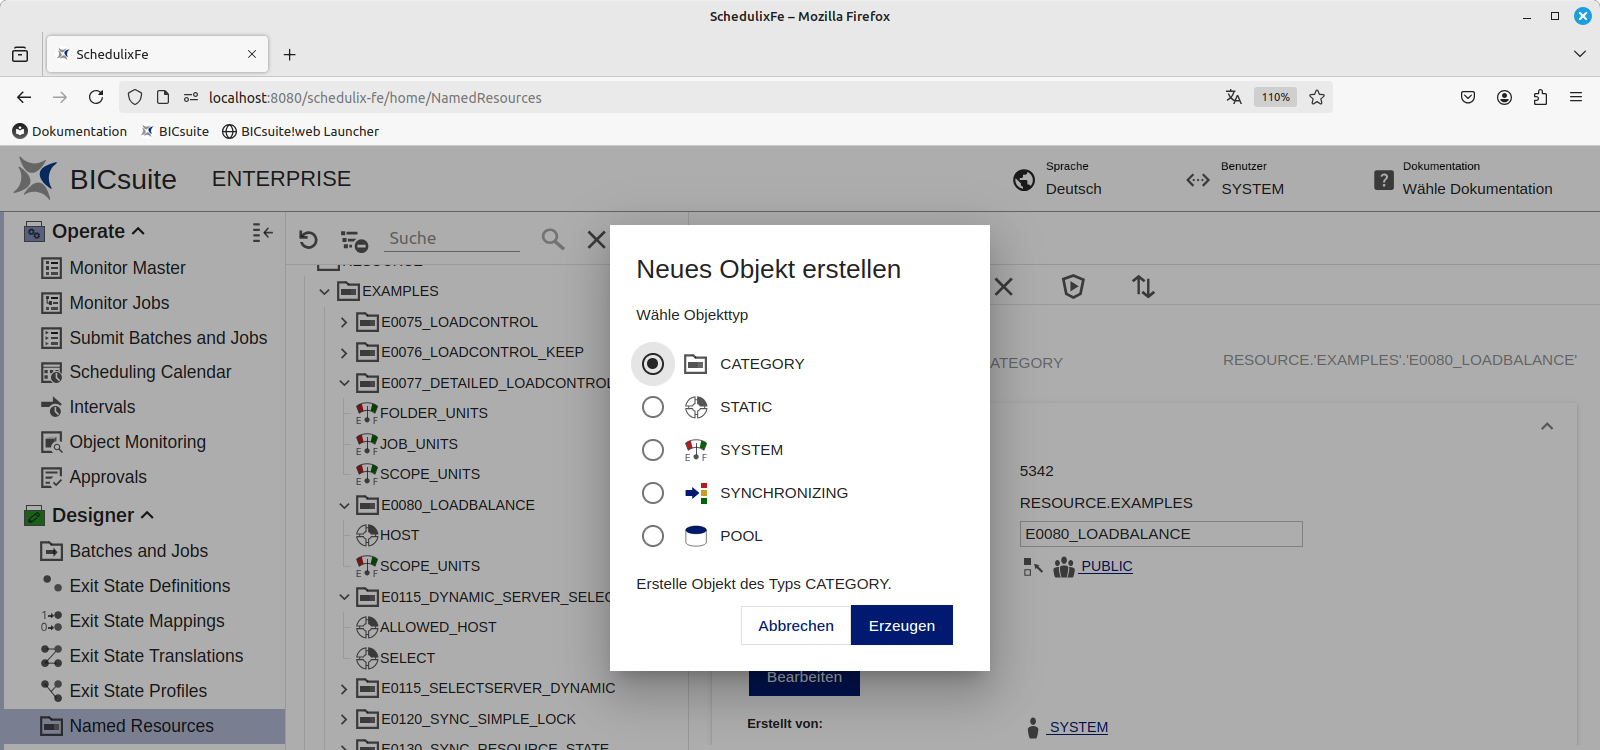Click the search magnifier icon
Image resolution: width=1600 pixels, height=750 pixels.
[x=552, y=239]
